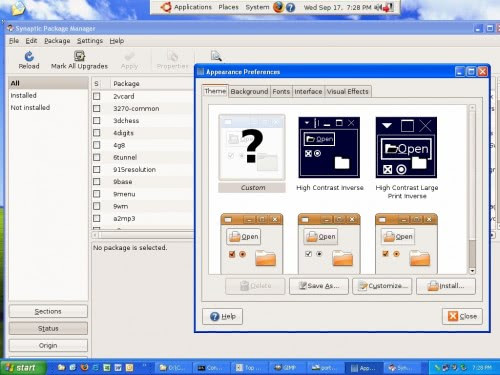500x375 pixels.
Task: Click the volume icon in top panel
Action: point(378,7)
